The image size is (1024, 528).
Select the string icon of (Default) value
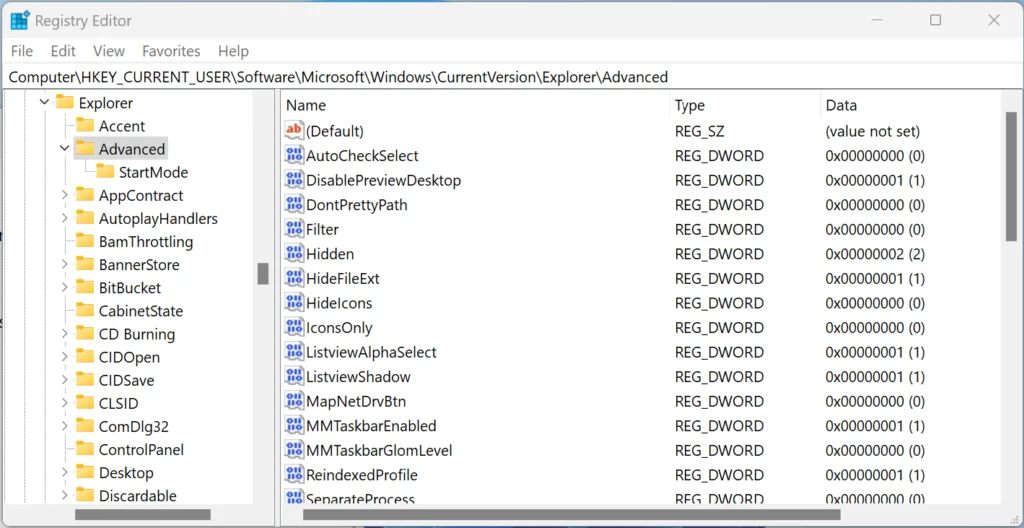295,131
